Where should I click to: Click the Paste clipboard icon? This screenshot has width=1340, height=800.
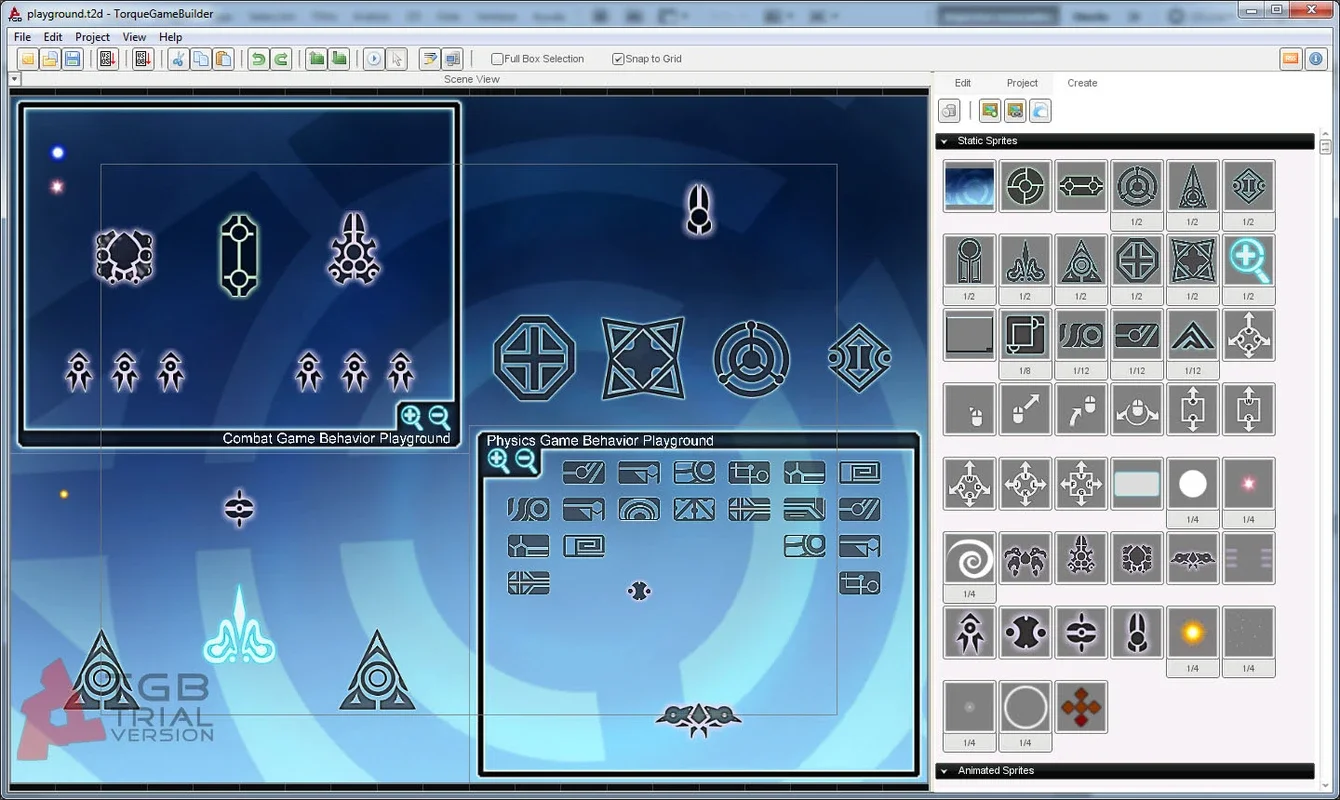click(x=223, y=59)
